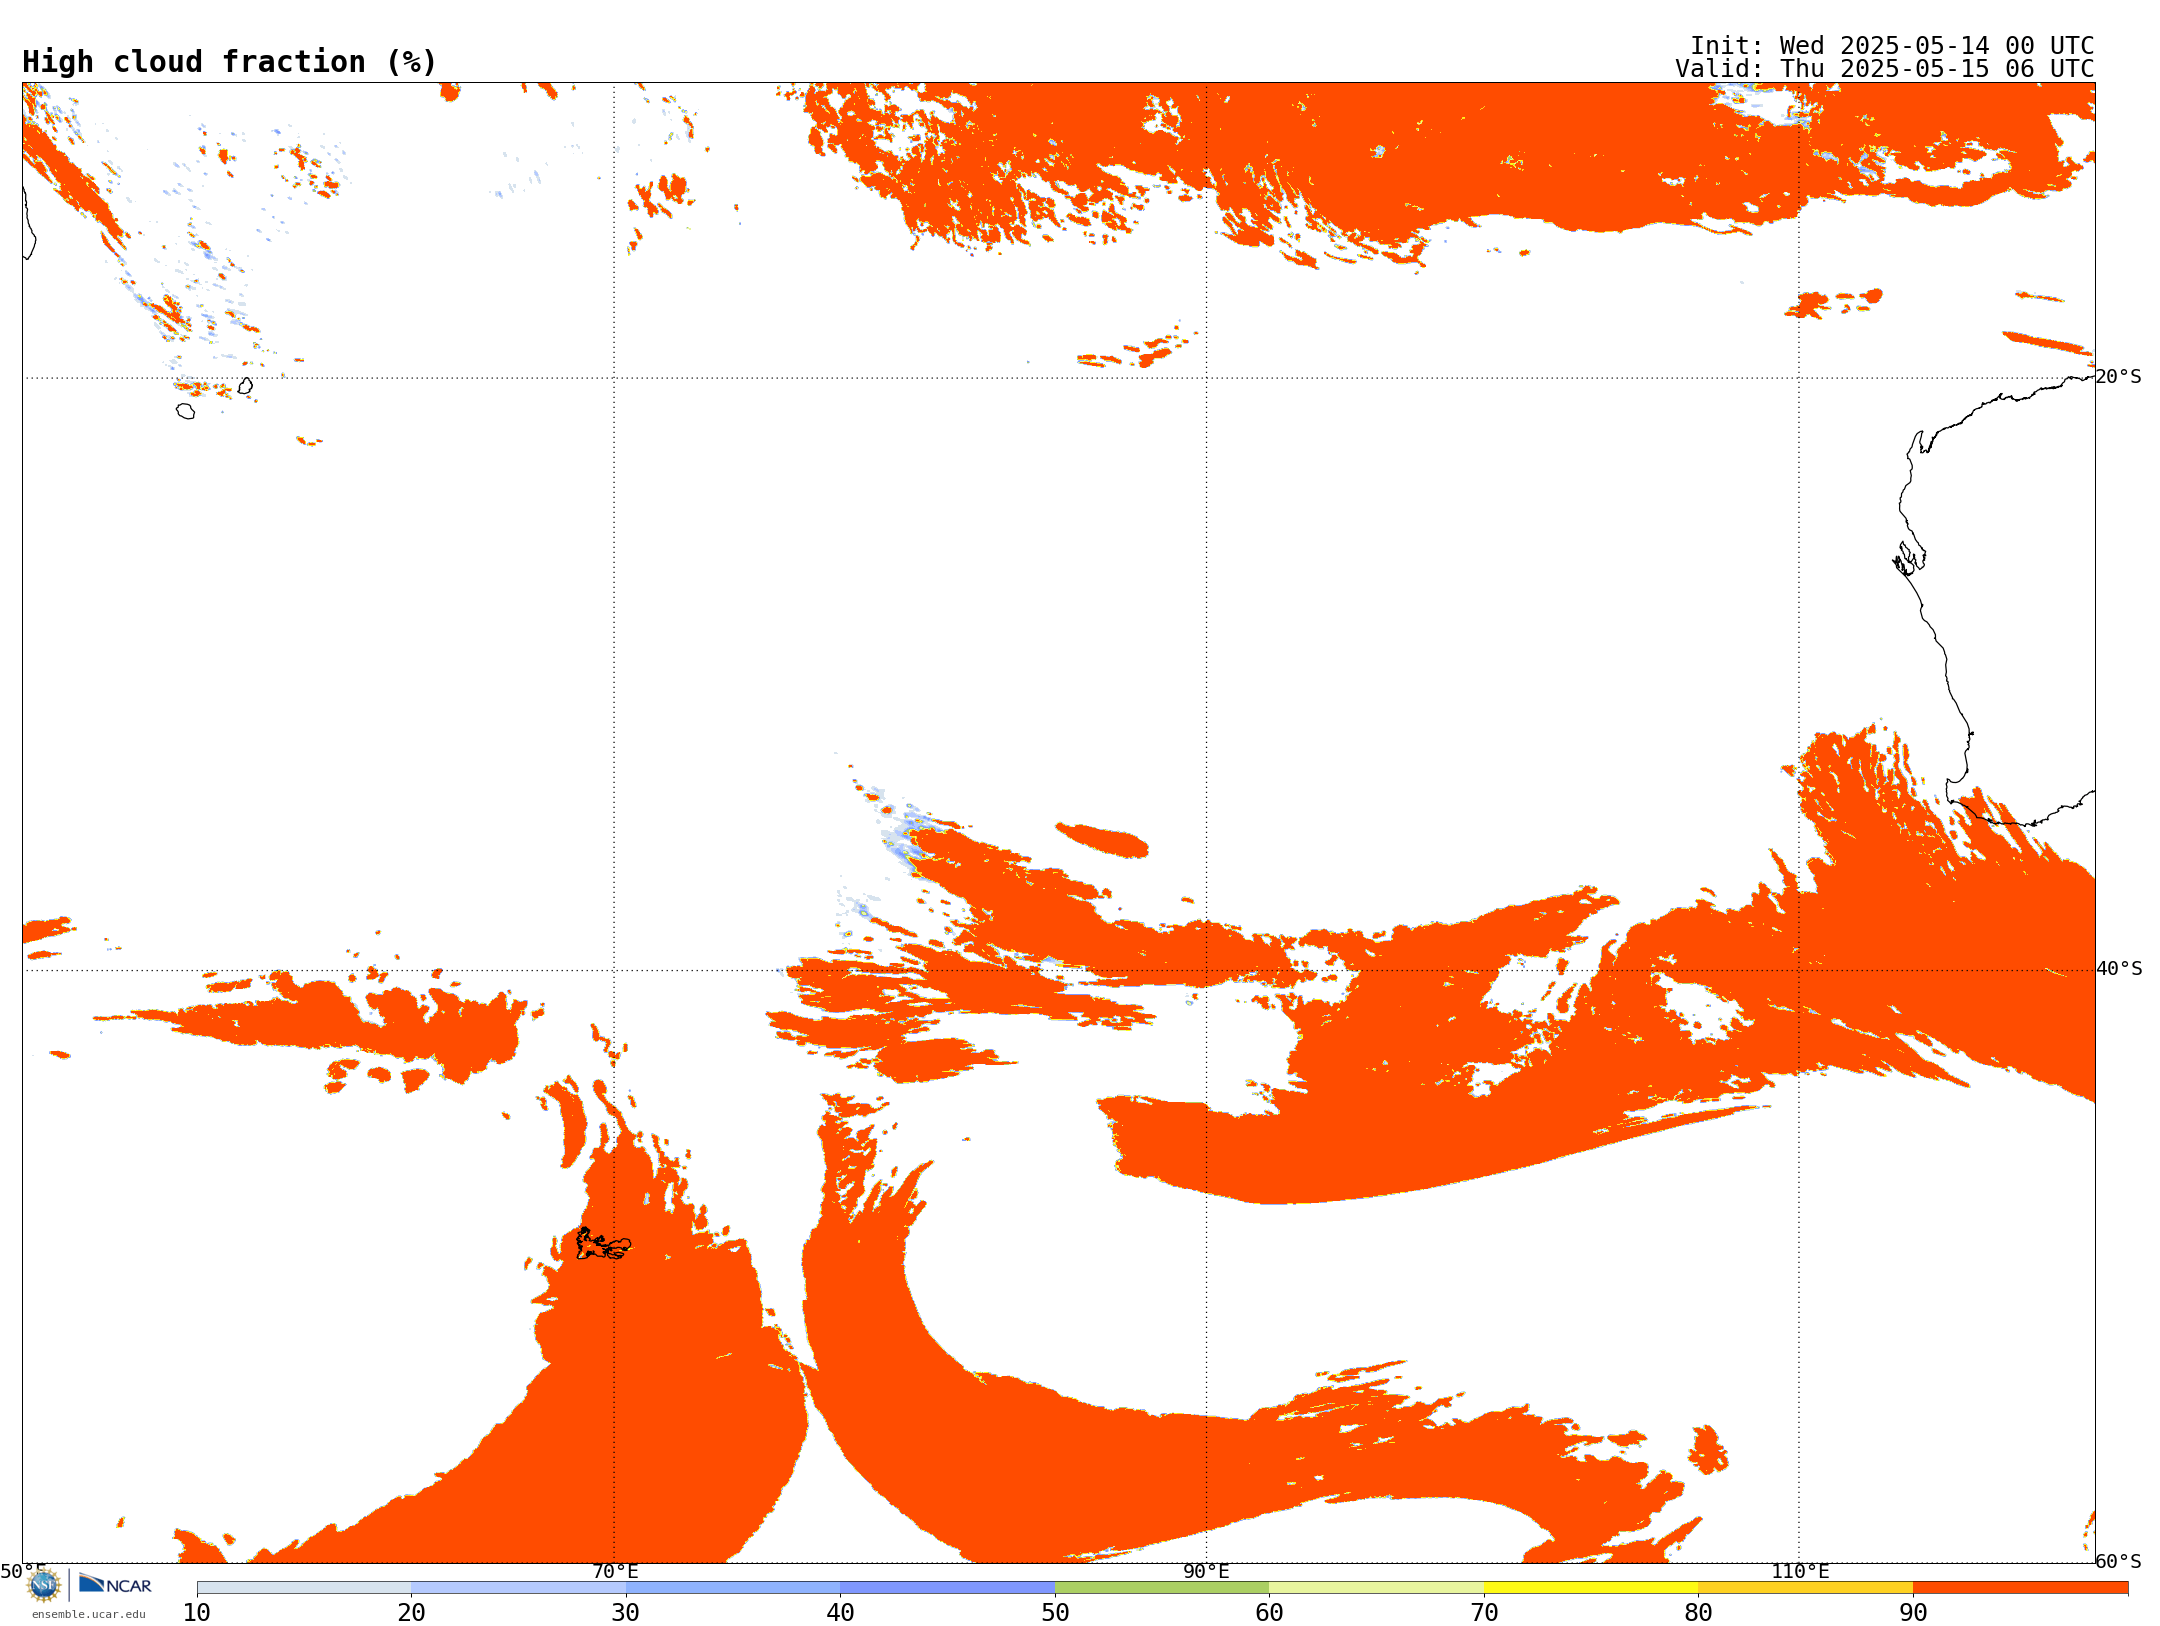Click the 60-70 pale yellow colorbar segment
The width and height of the screenshot is (2160, 1626).
pyautogui.click(x=1376, y=1588)
